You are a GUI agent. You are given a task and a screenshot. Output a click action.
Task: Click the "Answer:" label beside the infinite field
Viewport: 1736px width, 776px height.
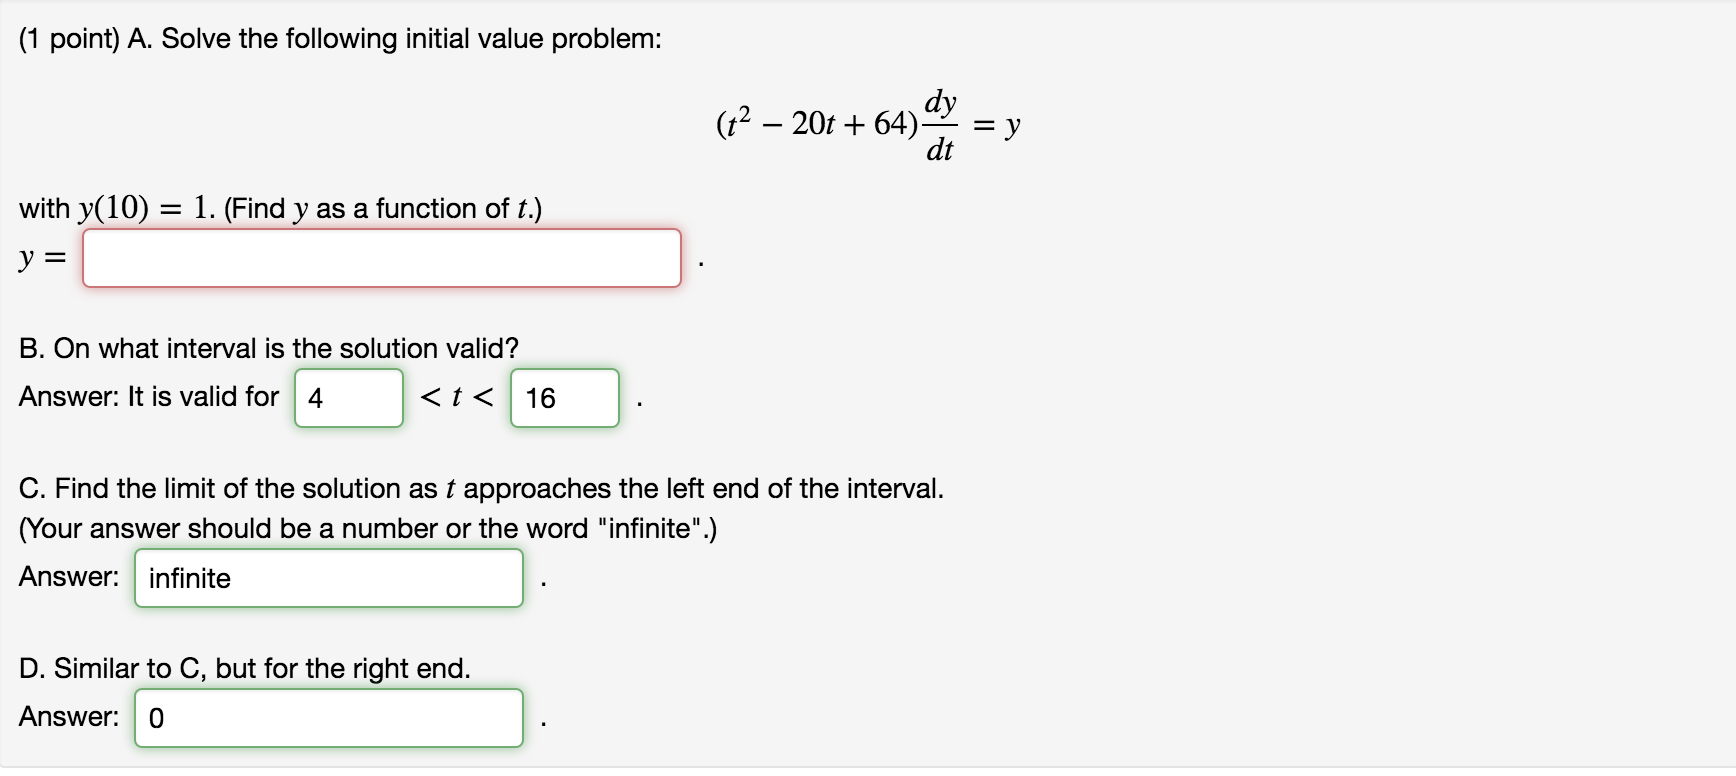[x=69, y=577]
